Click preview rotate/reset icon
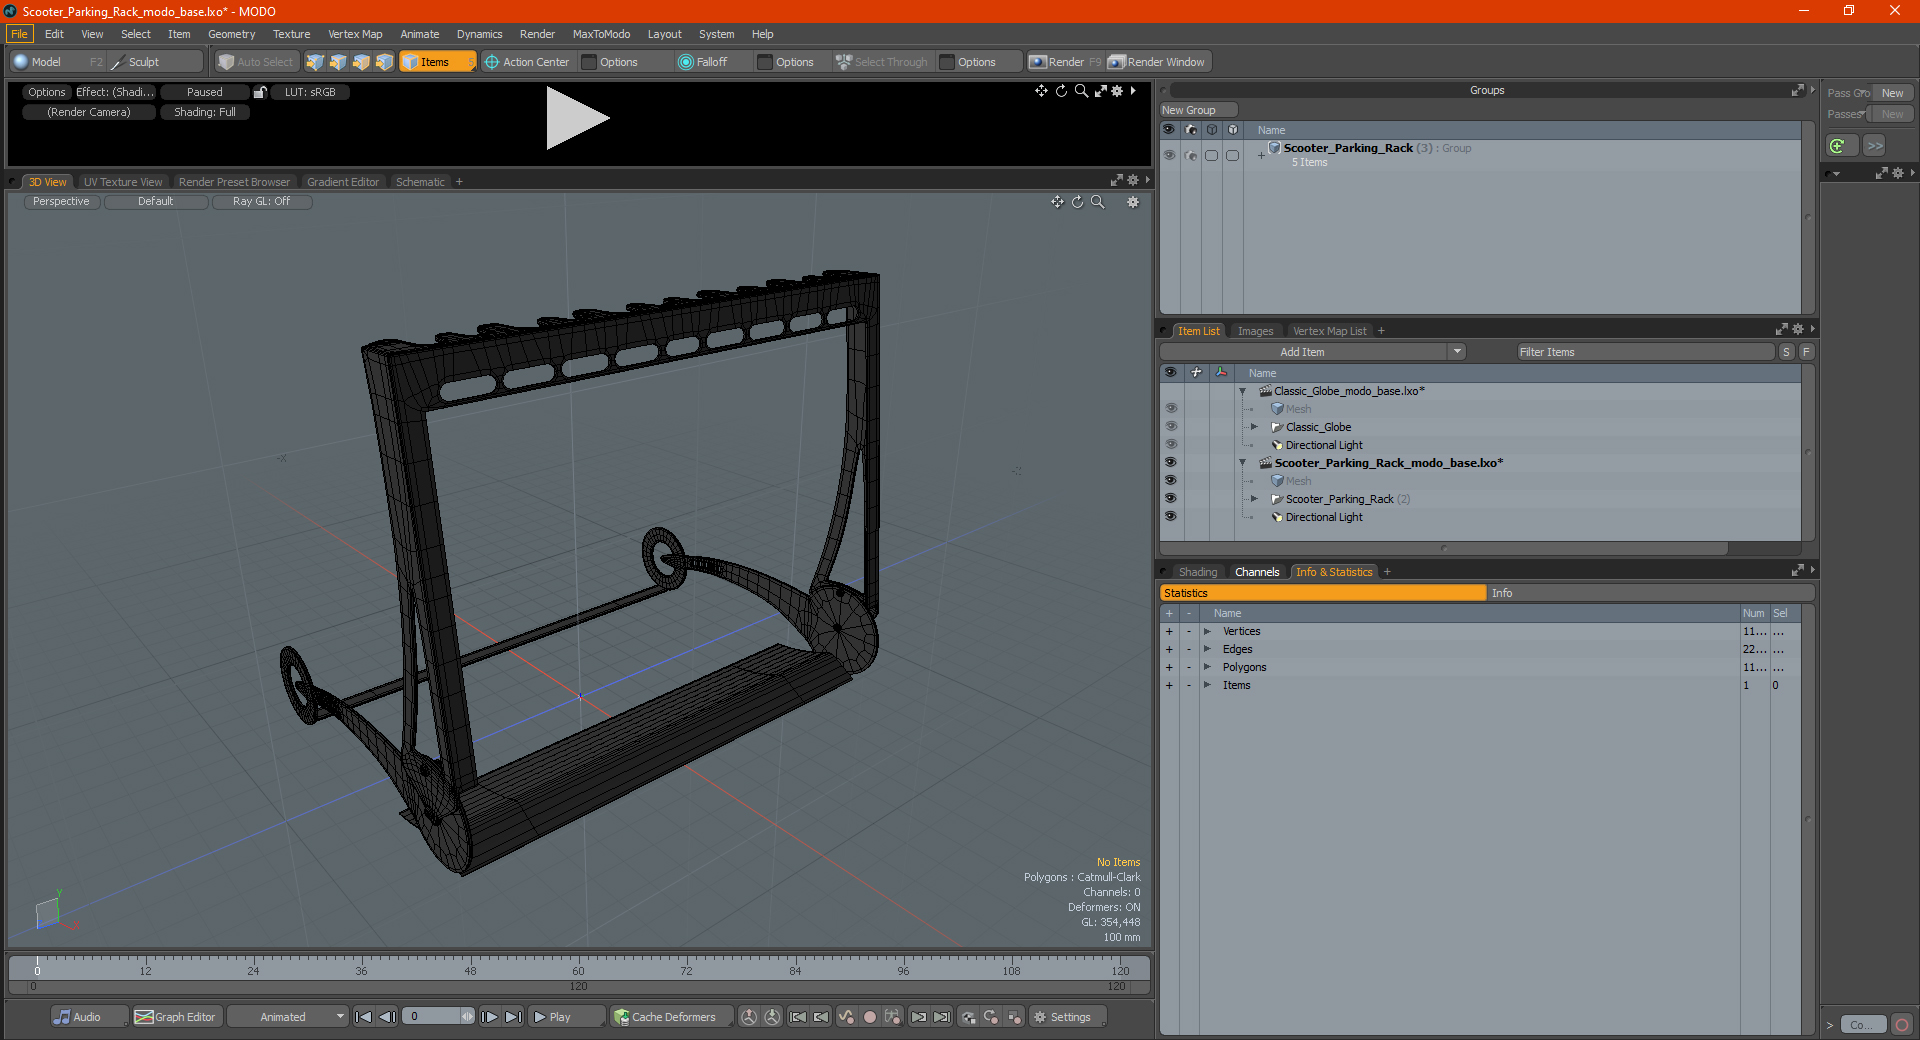 tap(1061, 91)
